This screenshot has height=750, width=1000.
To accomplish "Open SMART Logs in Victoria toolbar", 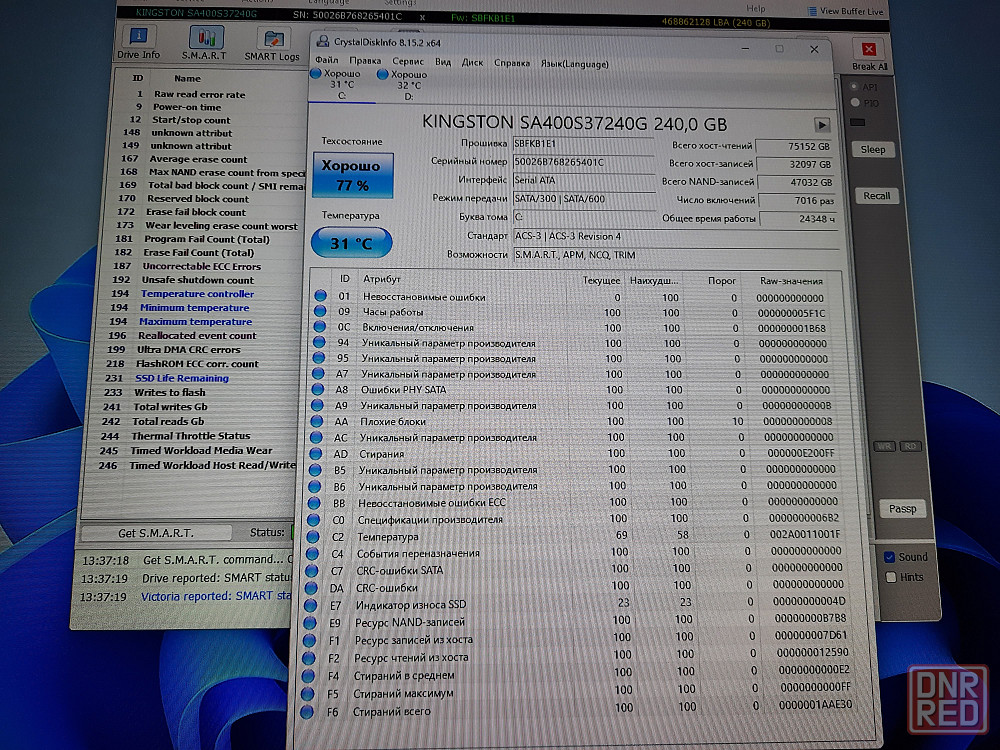I will click(272, 45).
